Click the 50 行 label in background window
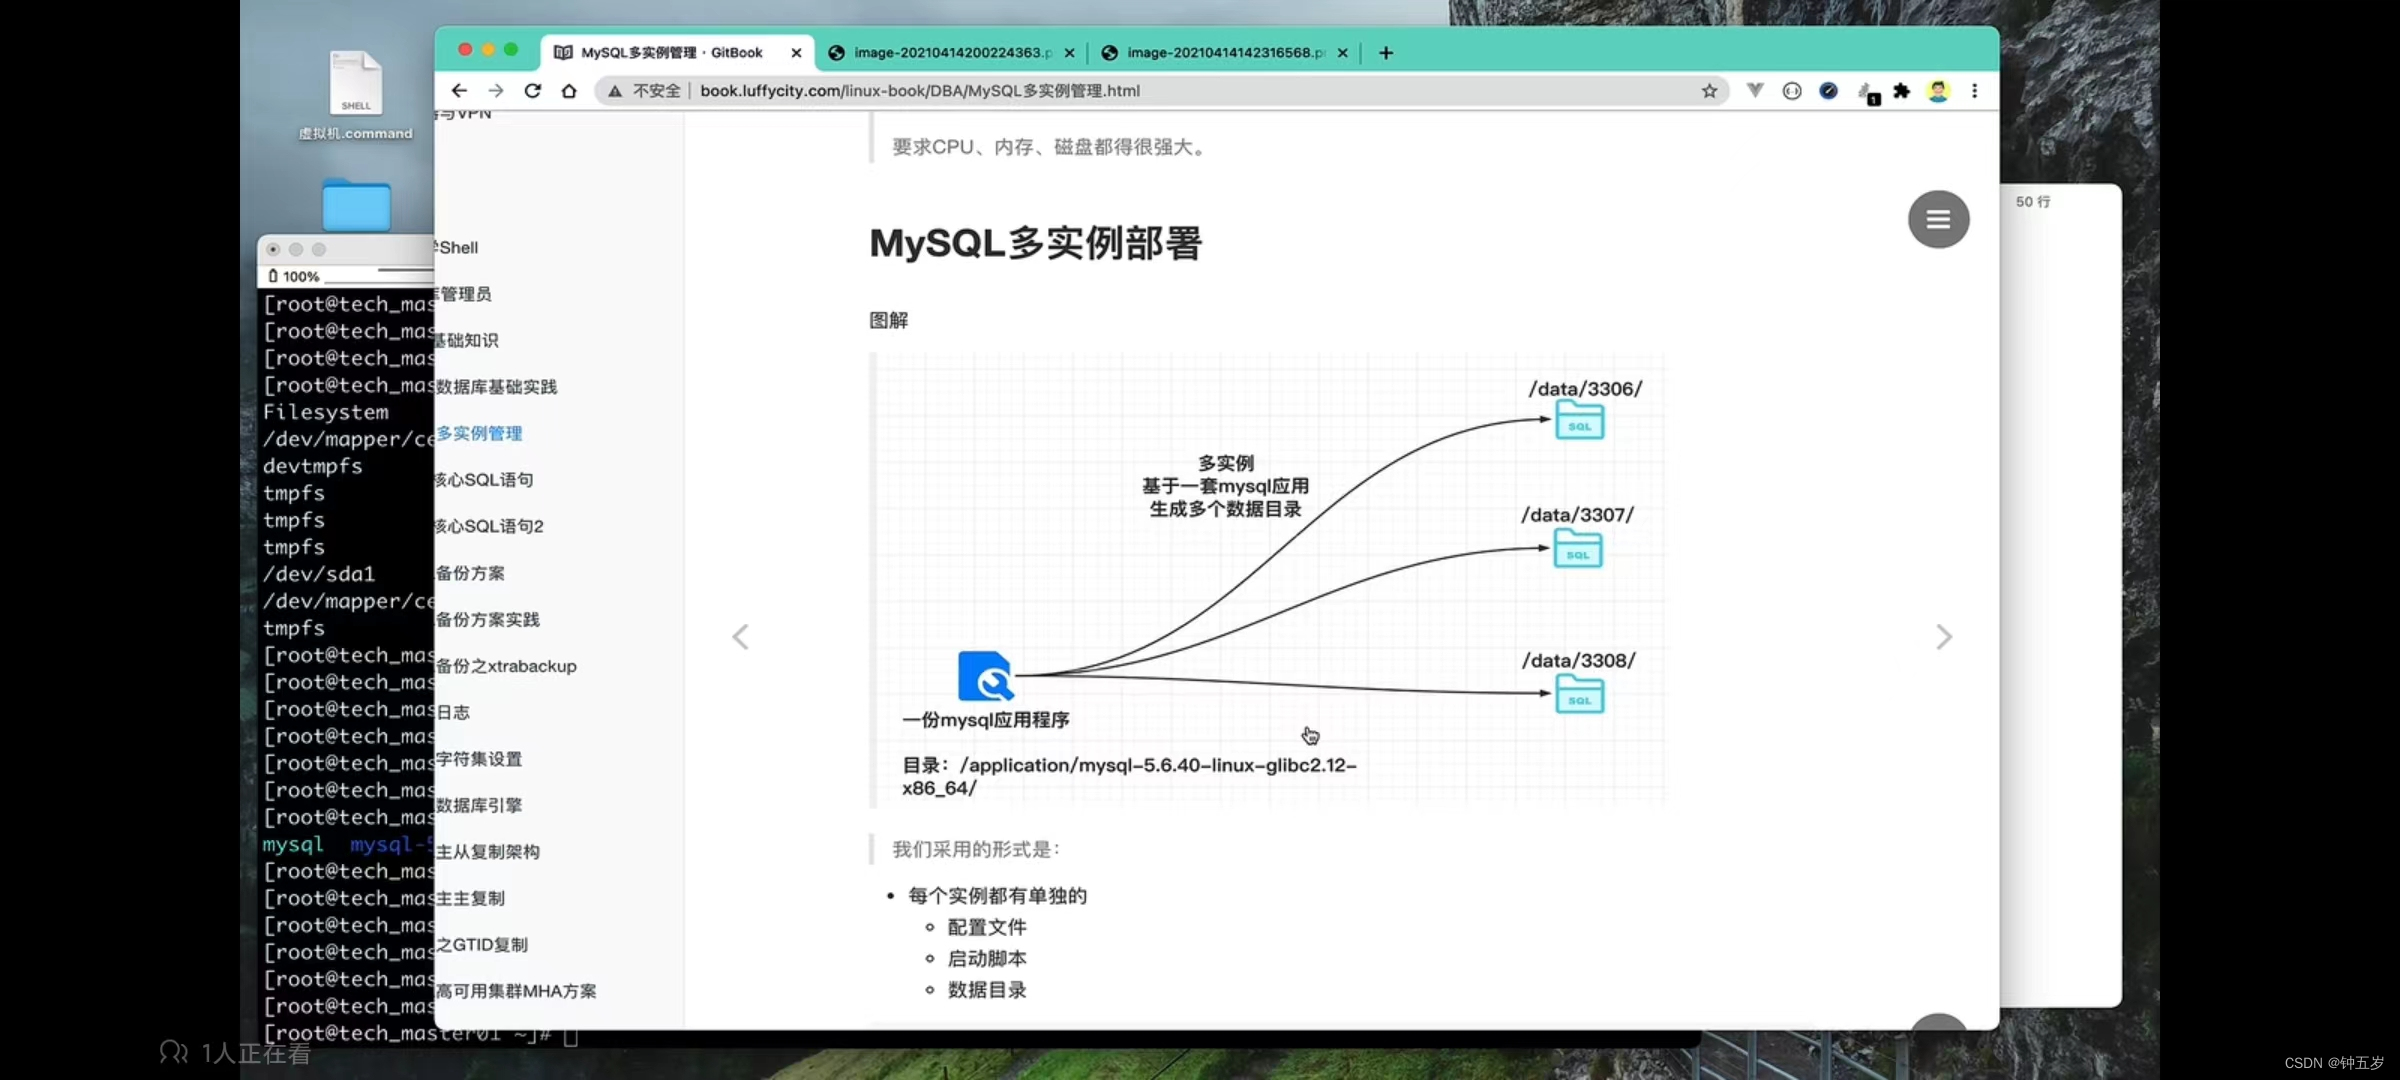 (2033, 201)
